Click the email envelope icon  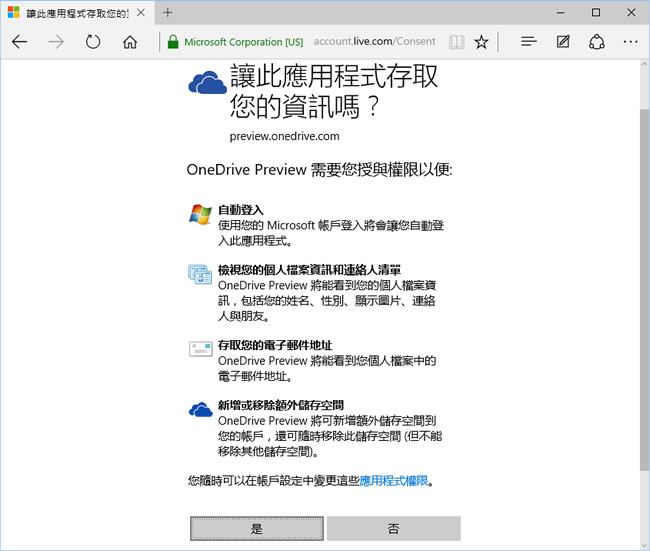pos(201,349)
